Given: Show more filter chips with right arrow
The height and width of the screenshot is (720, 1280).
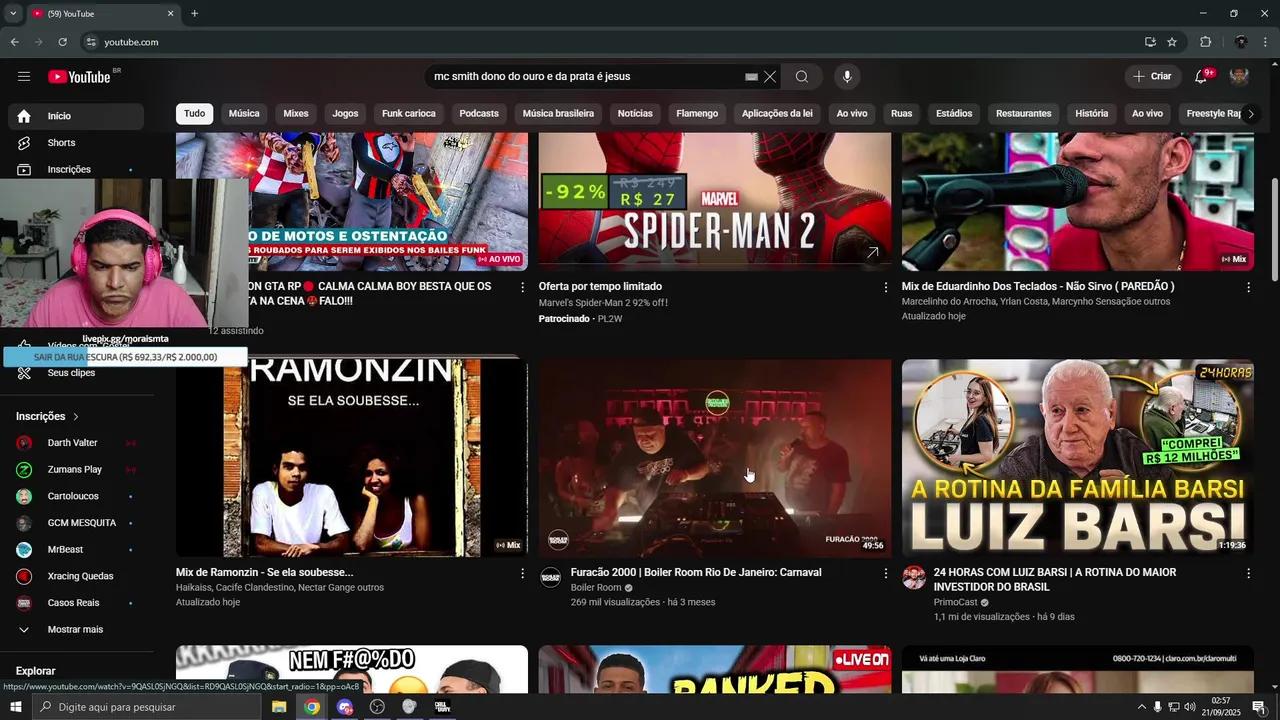Looking at the screenshot, I should (1250, 114).
